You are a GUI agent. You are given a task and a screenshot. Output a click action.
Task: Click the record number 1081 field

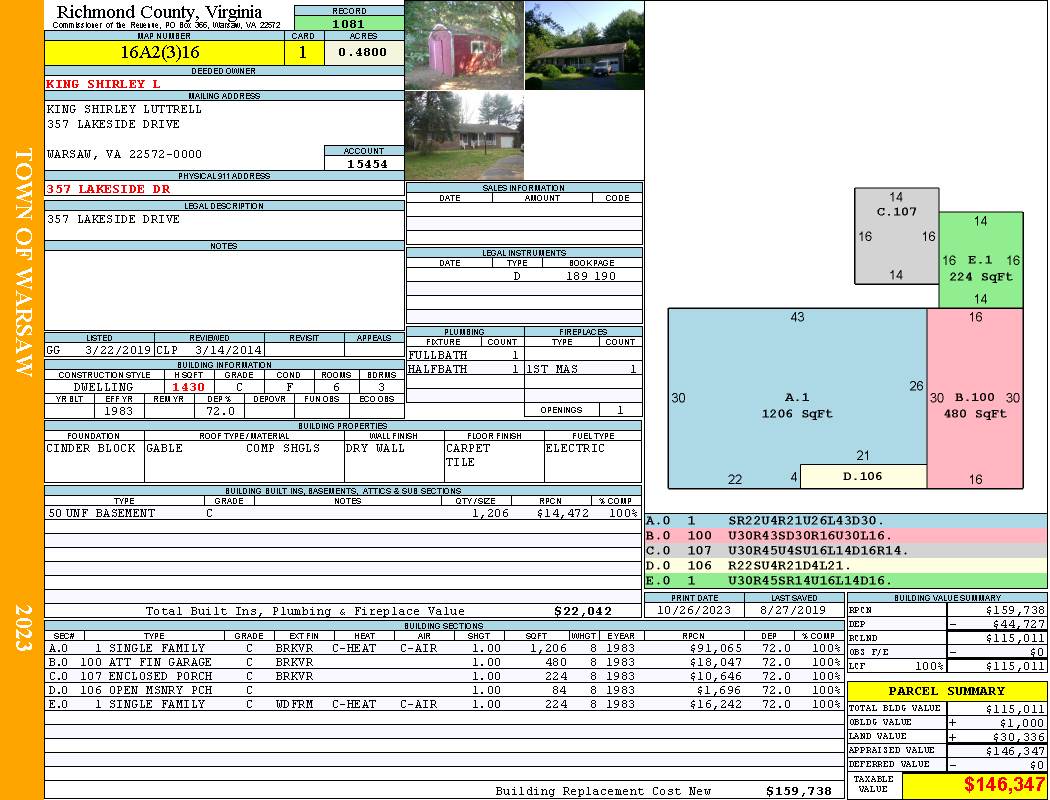click(349, 23)
